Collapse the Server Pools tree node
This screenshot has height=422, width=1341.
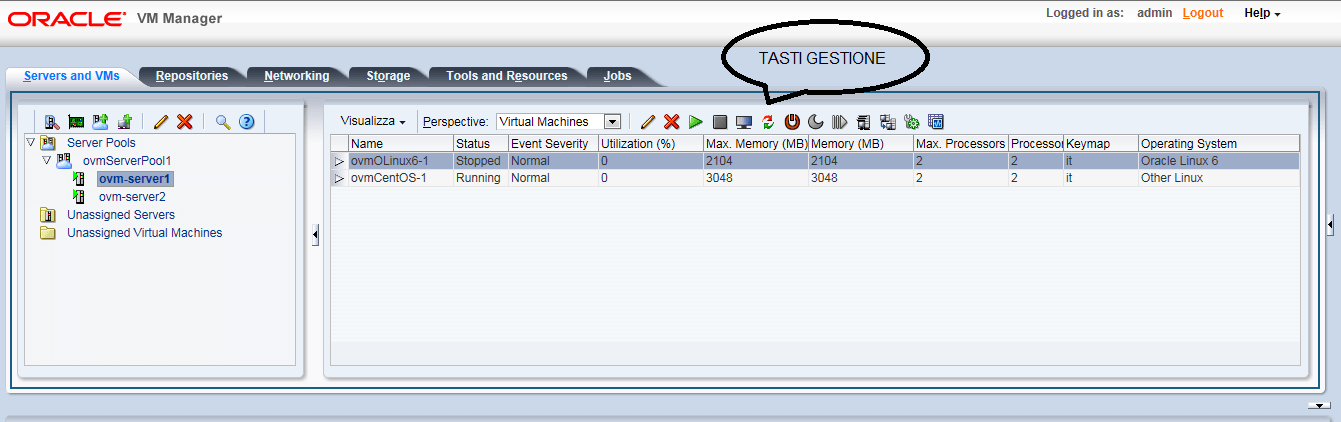point(31,143)
